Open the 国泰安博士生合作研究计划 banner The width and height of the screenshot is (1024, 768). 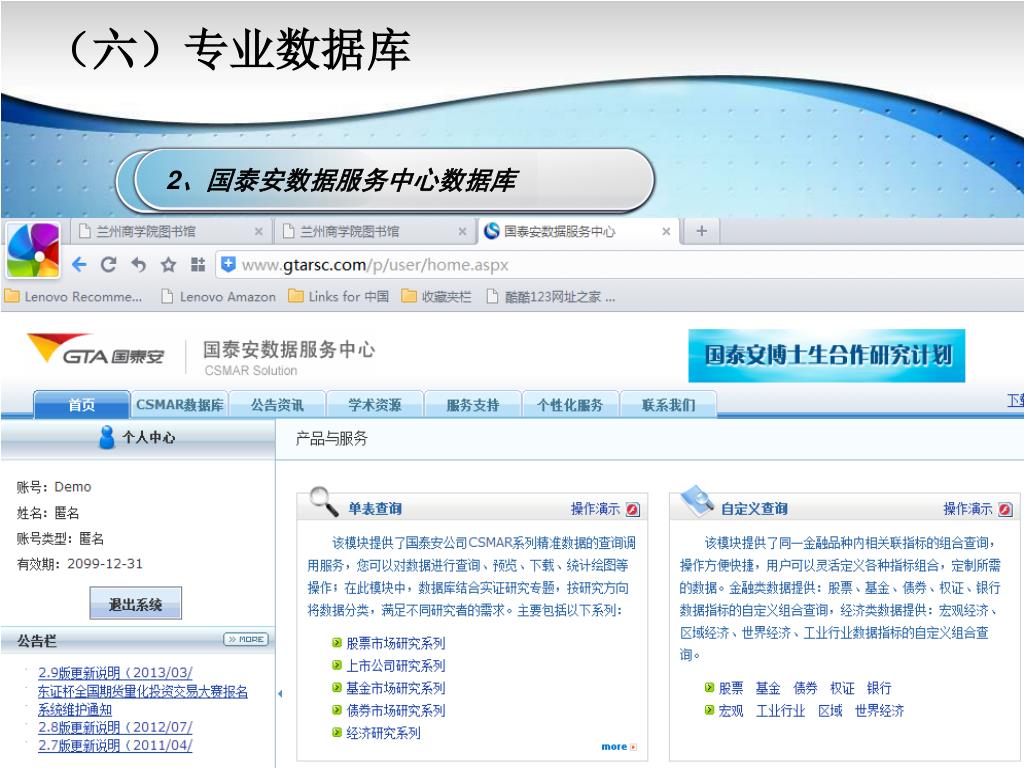[826, 356]
